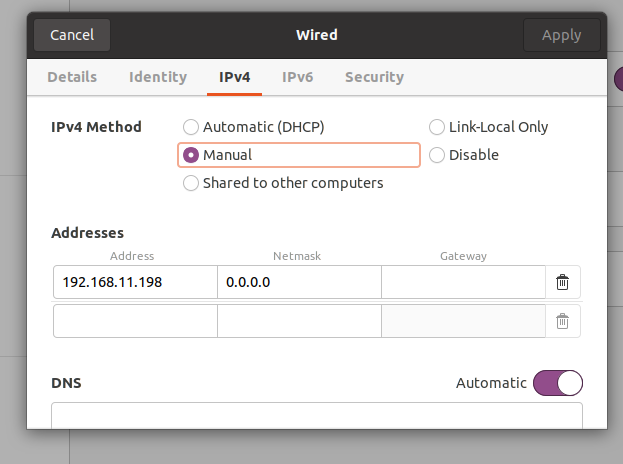Select Automatic (DHCP) method
The width and height of the screenshot is (623, 464).
[253, 127]
